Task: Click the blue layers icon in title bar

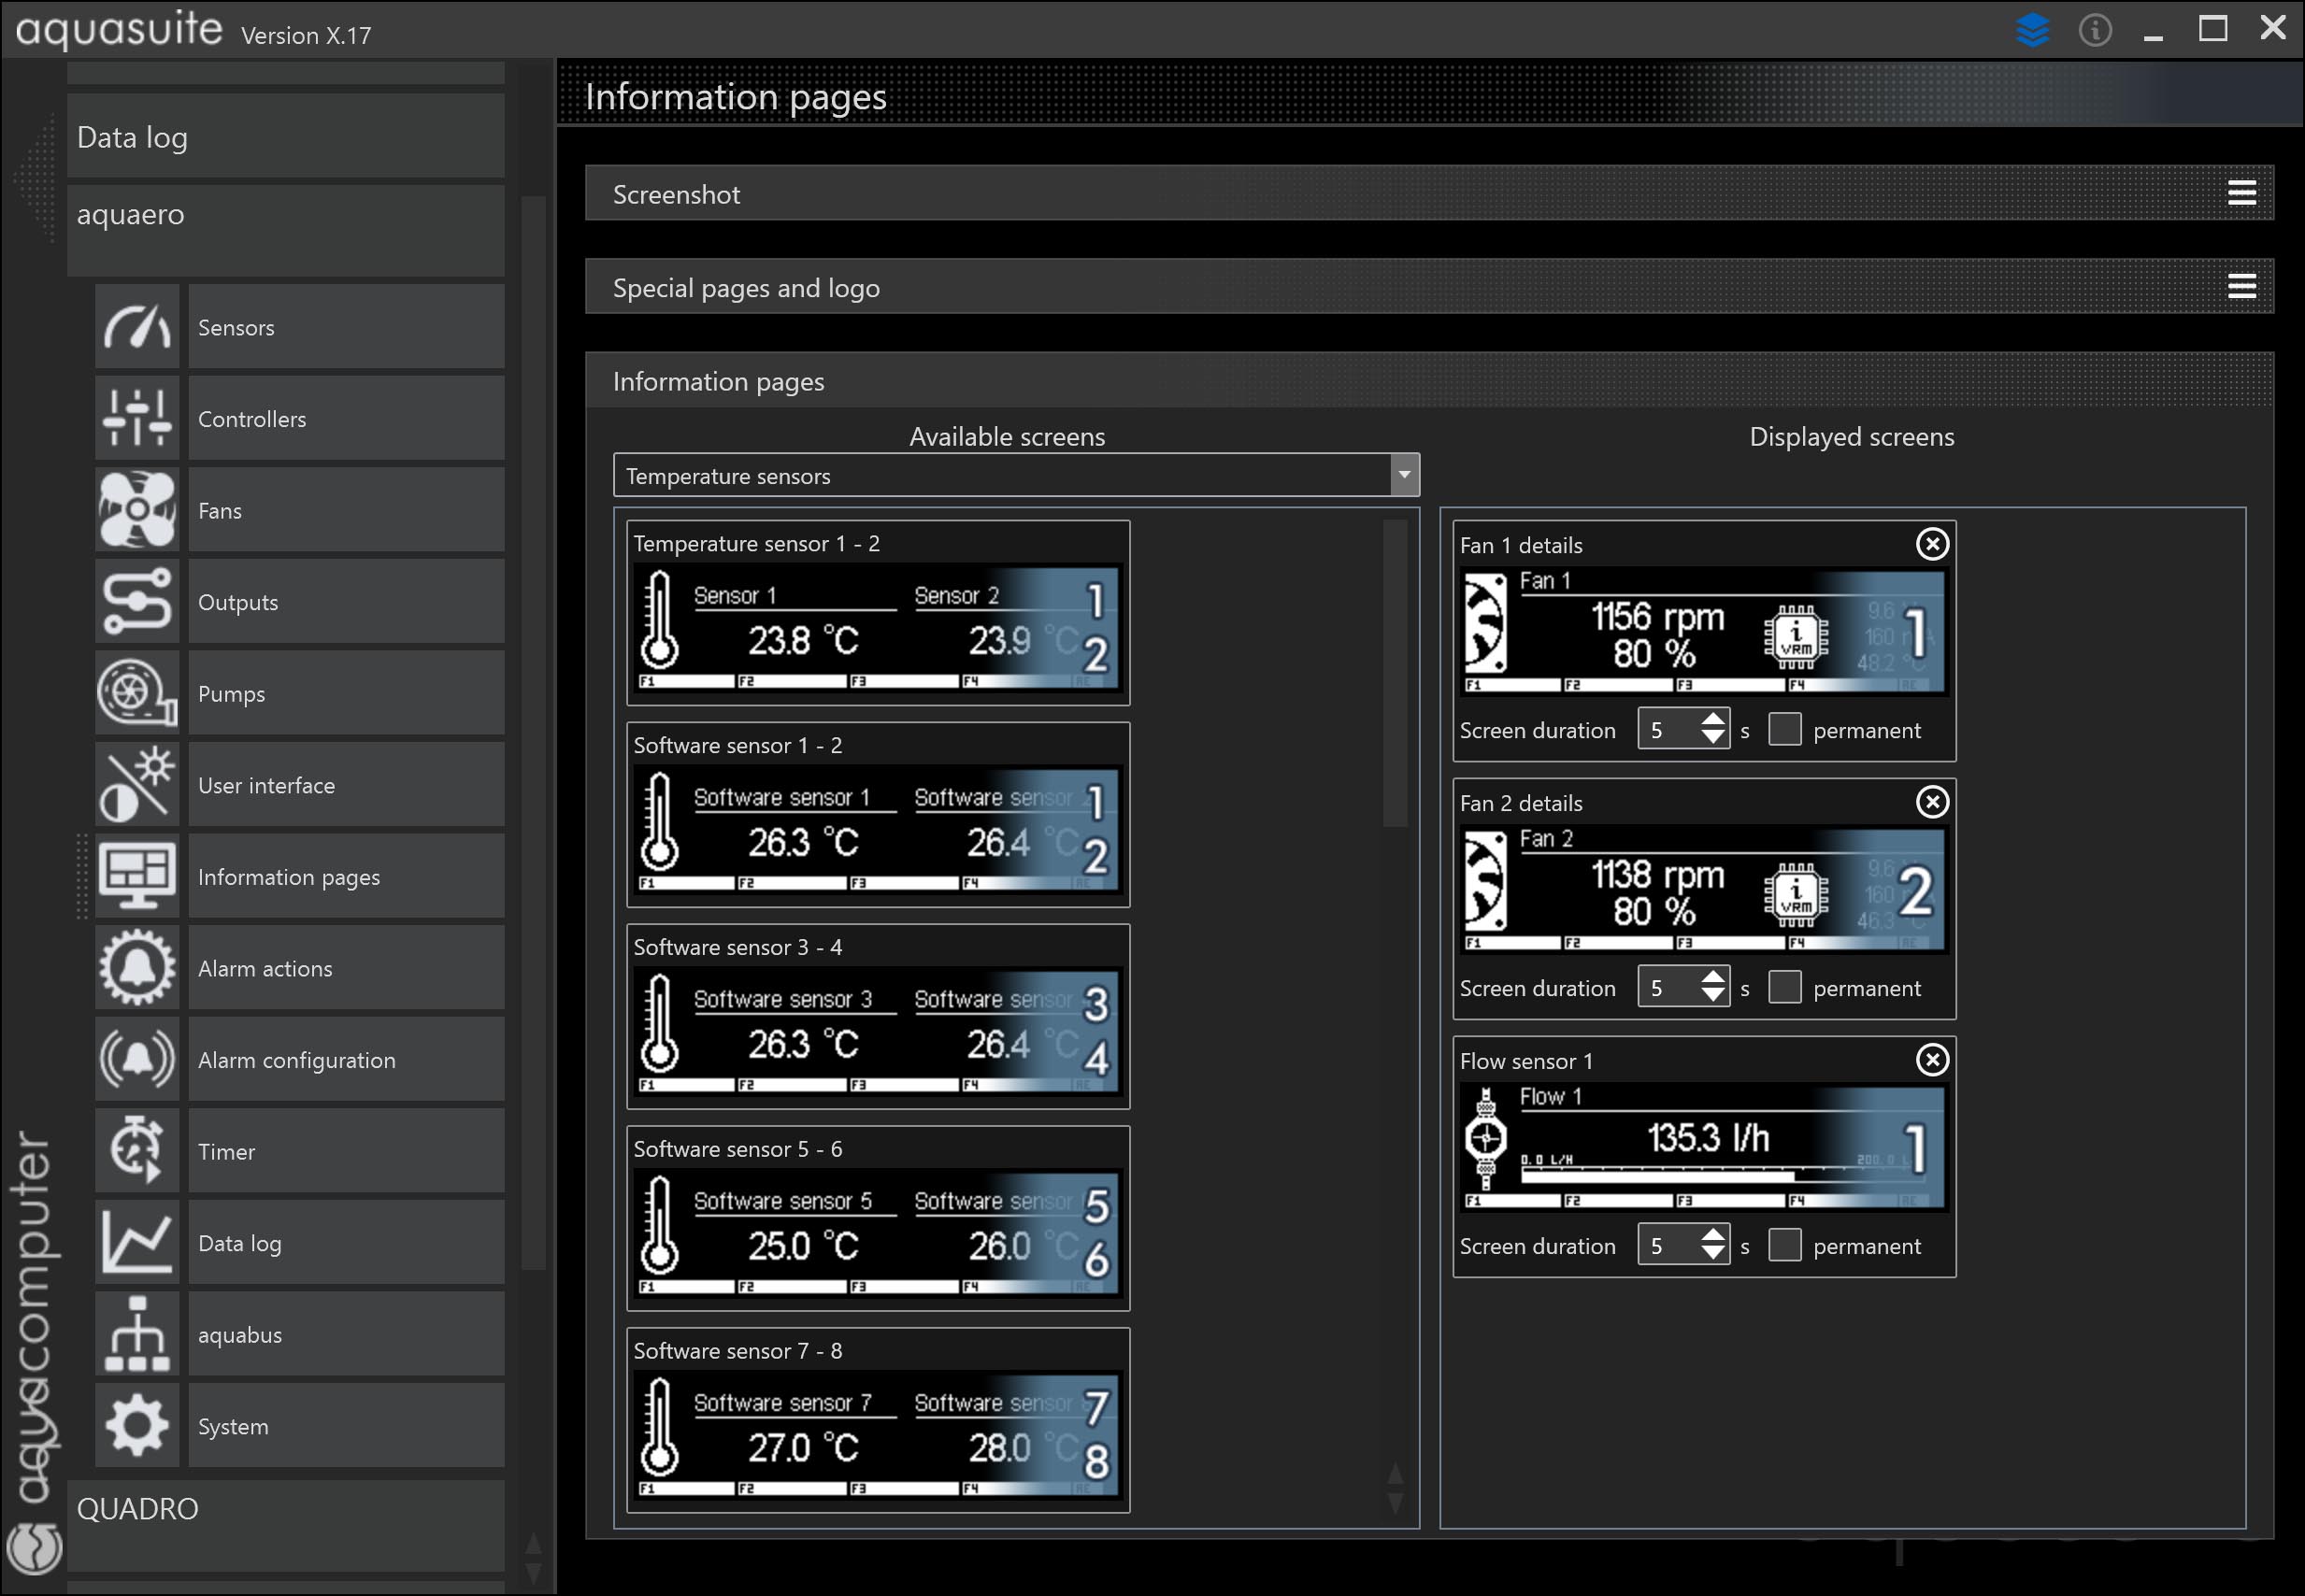Action: point(2032,29)
